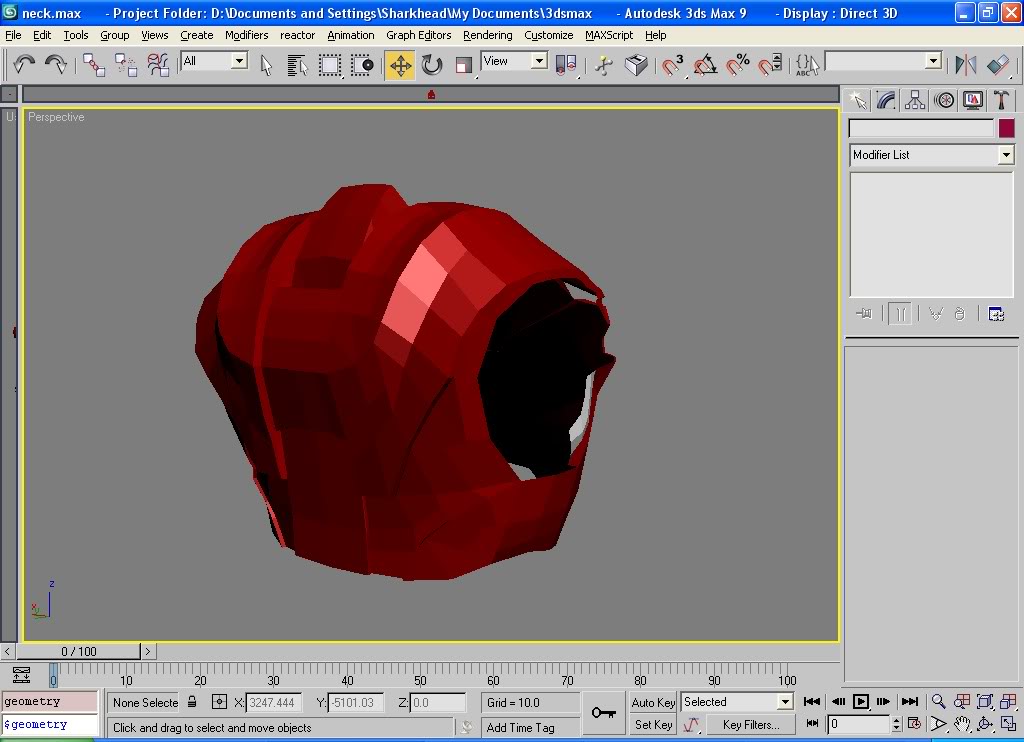Toggle the Selection Lock padlock
The height and width of the screenshot is (742, 1024).
coord(192,702)
